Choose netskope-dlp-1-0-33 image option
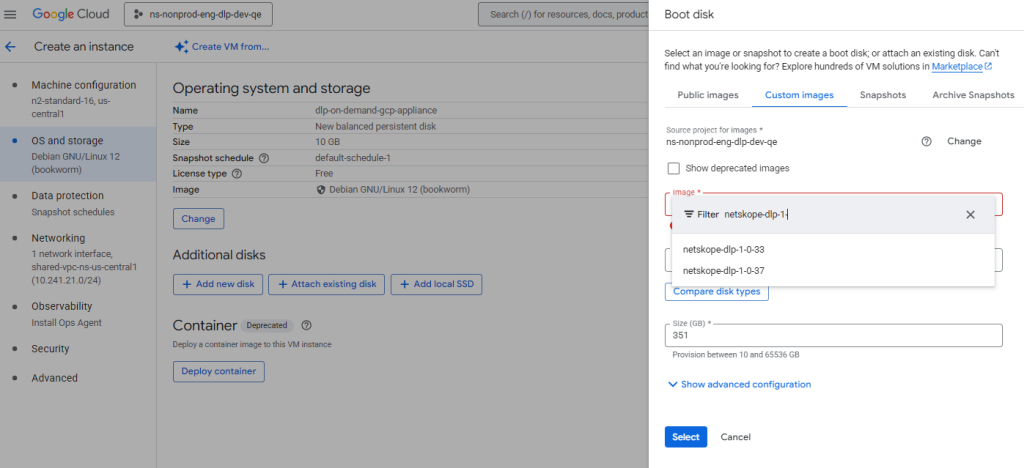 click(x=833, y=249)
